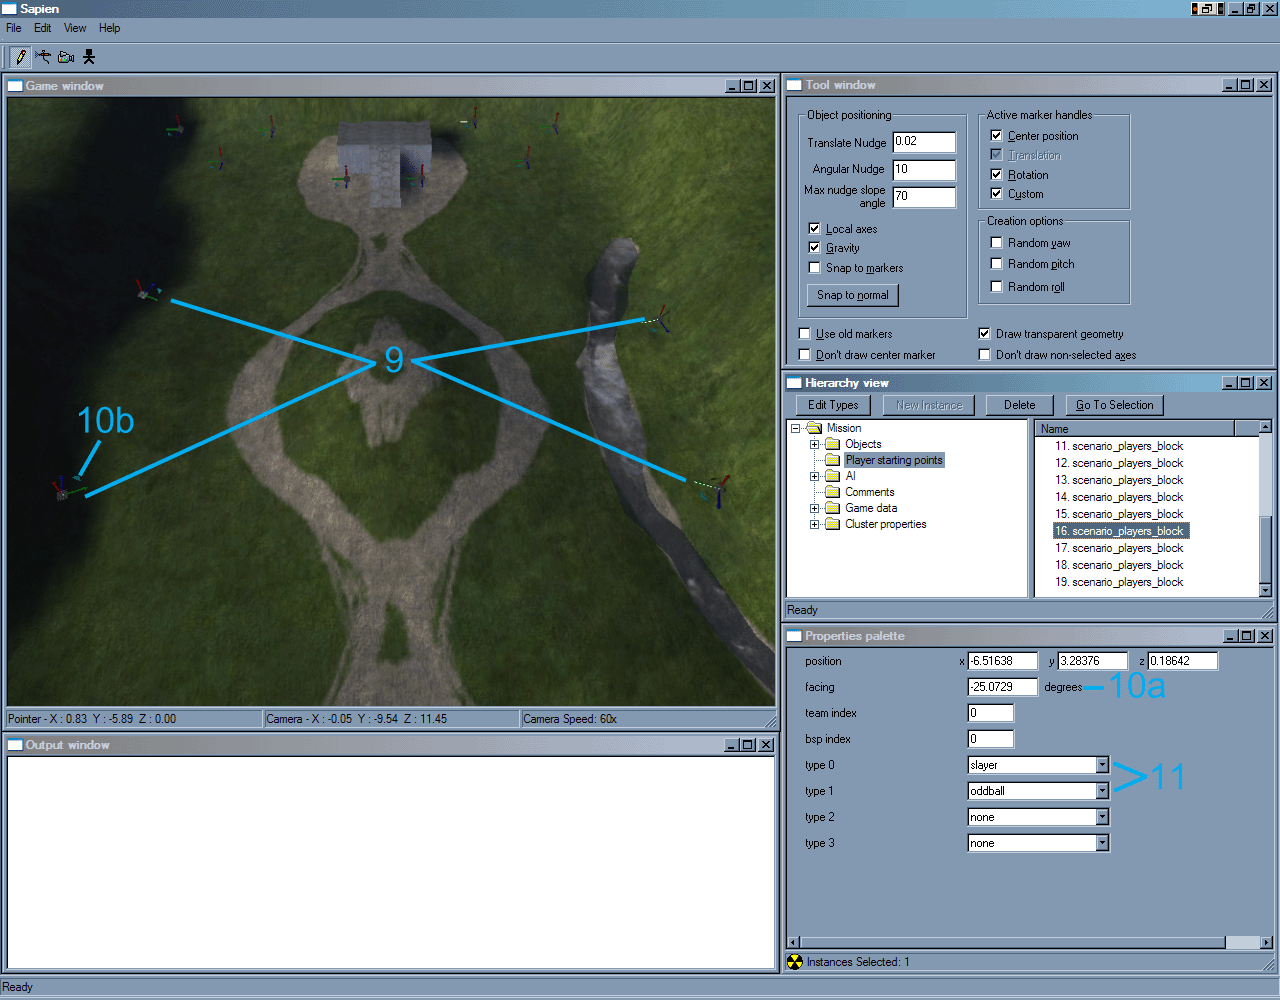Click the Tool window title icon
This screenshot has height=1000, width=1280.
pos(795,85)
